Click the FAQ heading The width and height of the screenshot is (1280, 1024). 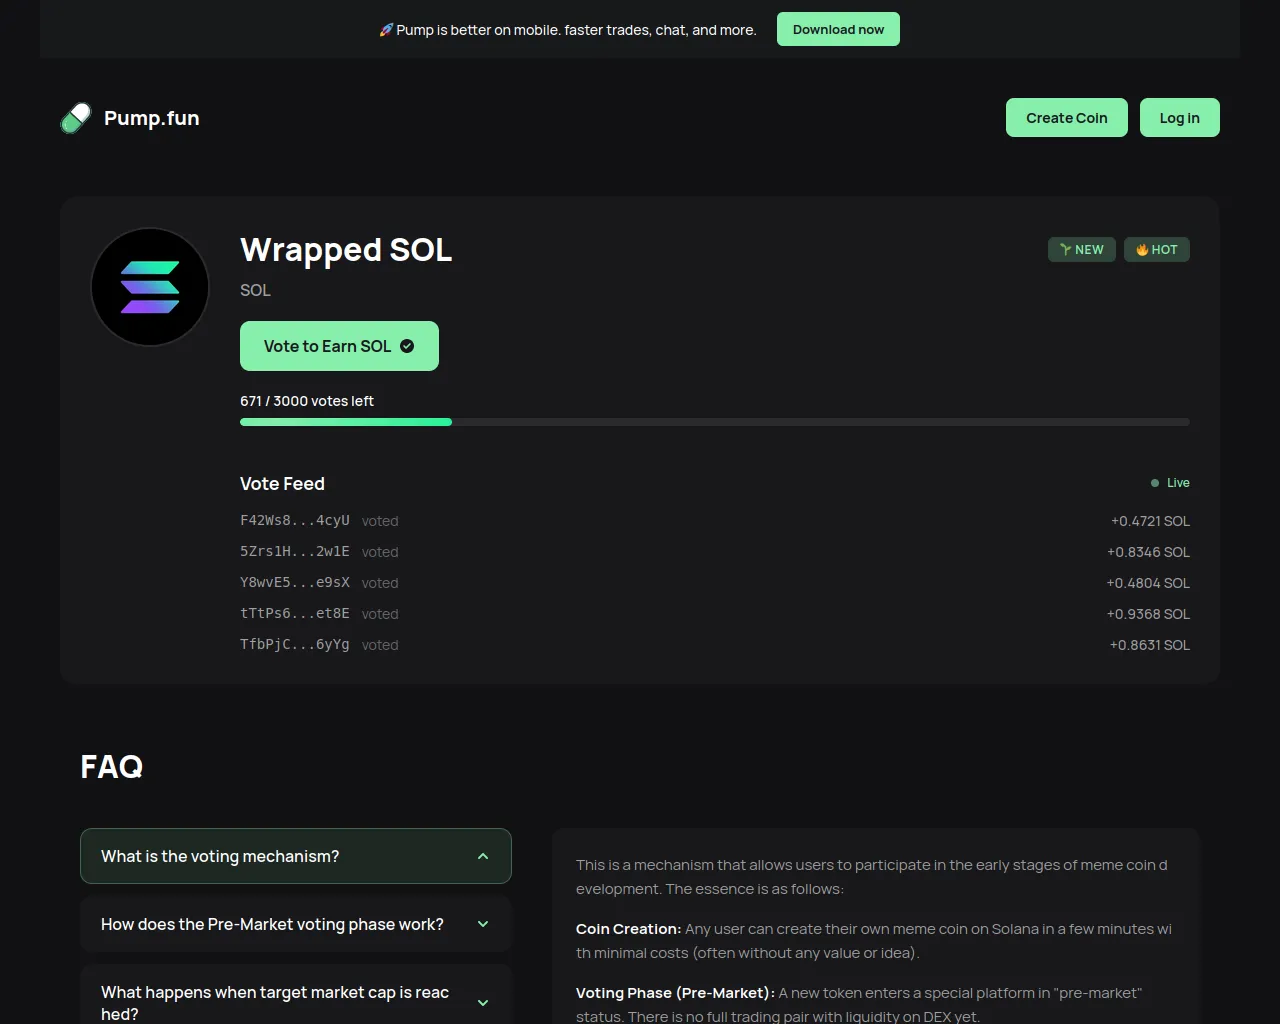tap(112, 767)
